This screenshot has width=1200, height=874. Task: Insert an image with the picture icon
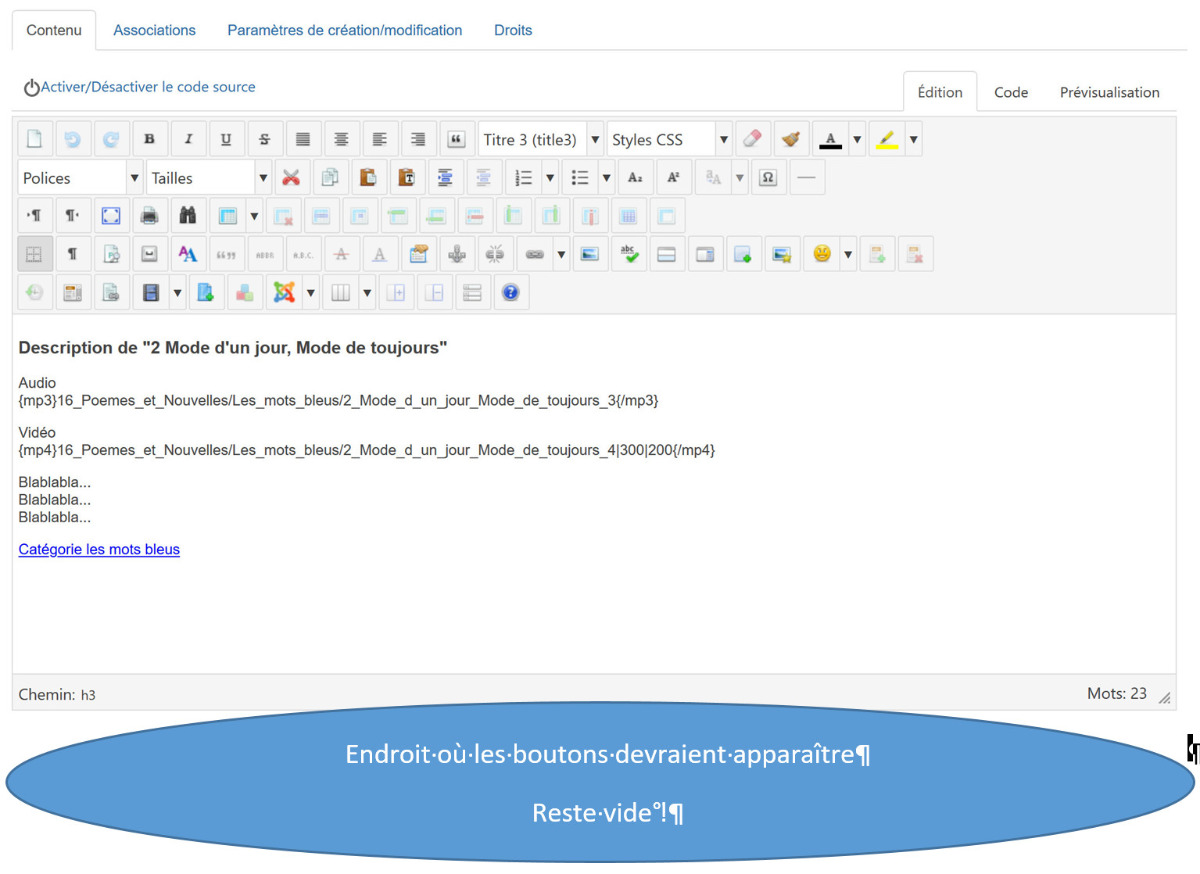[589, 254]
